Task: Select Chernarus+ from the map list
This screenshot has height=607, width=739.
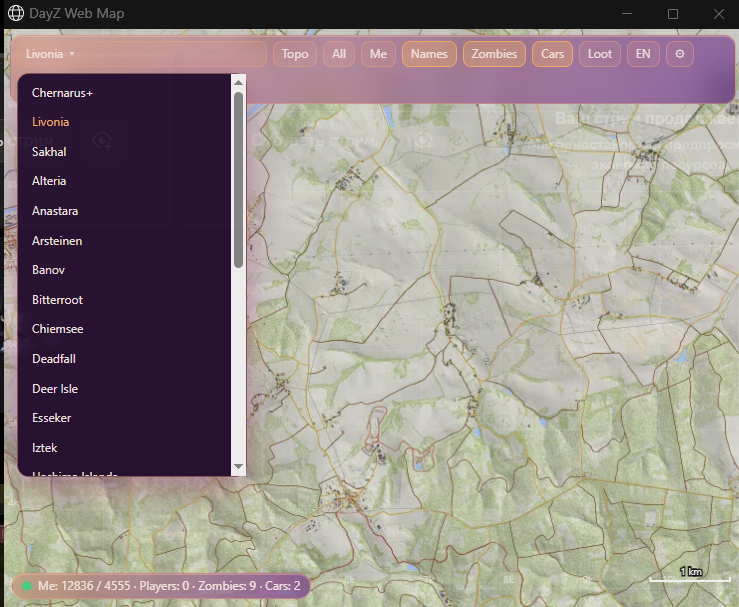Action: (124, 93)
